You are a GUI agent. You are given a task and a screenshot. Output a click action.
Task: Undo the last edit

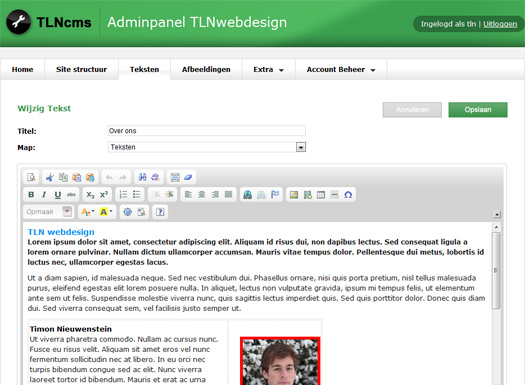click(x=109, y=177)
